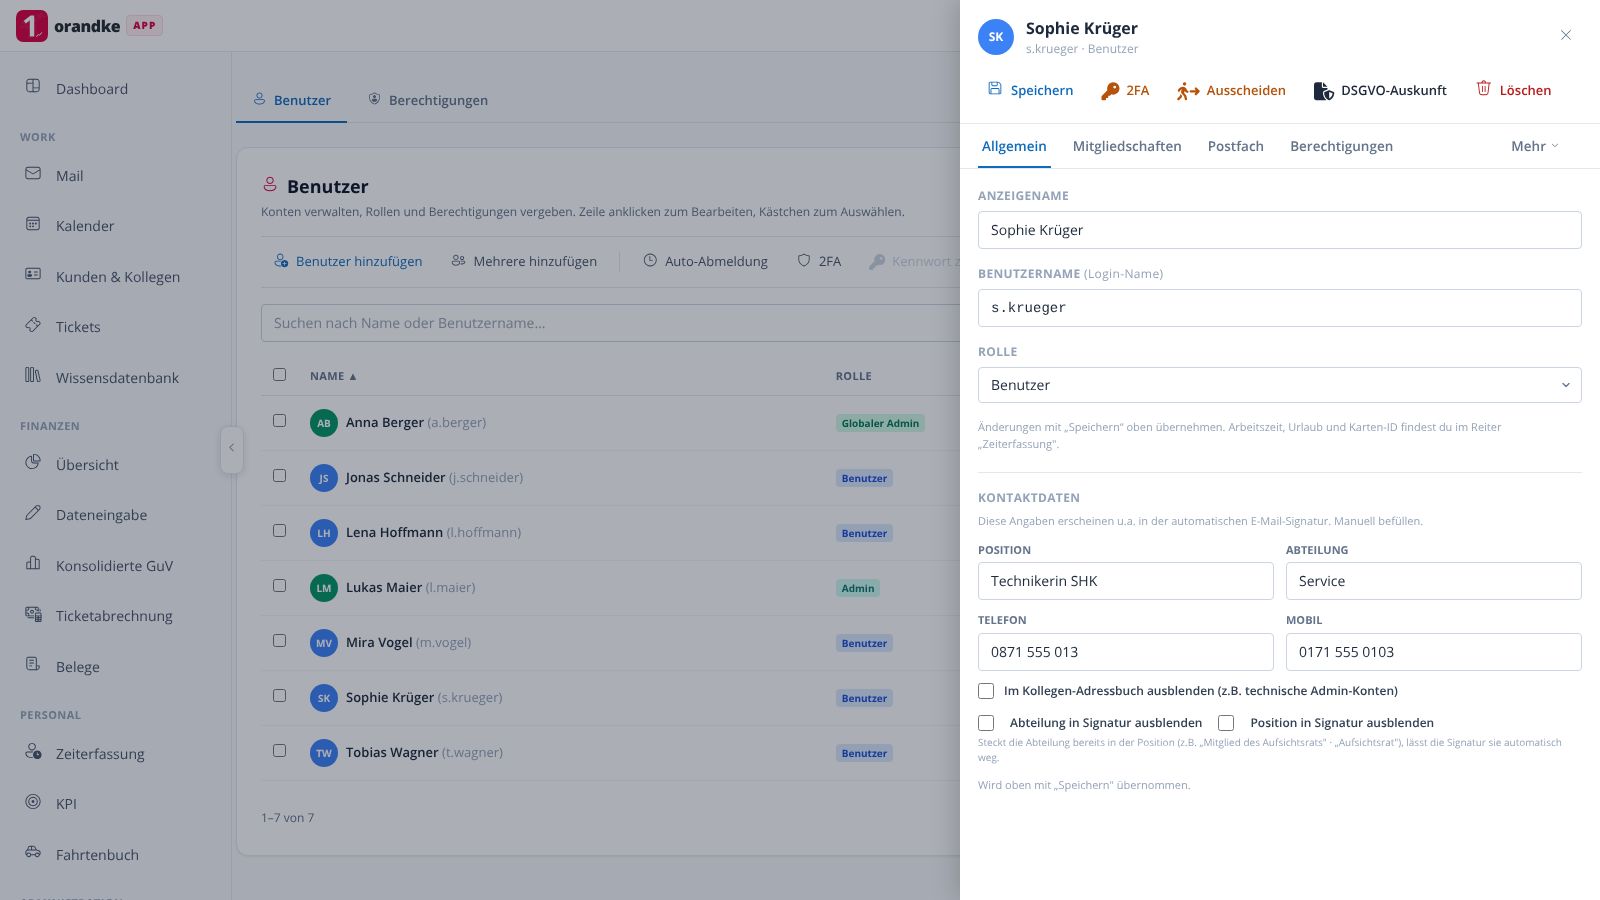Click Sophie Krüger's SK avatar in panel header
The height and width of the screenshot is (900, 1600).
point(996,37)
